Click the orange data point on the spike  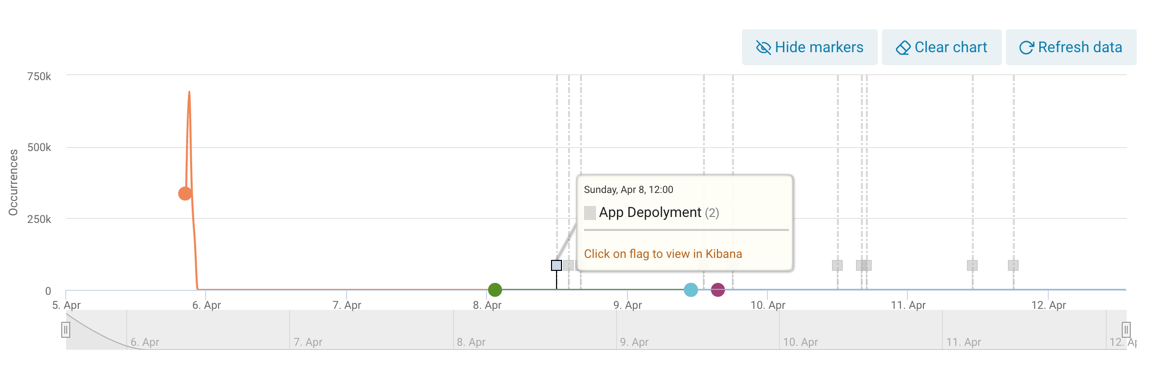point(185,193)
